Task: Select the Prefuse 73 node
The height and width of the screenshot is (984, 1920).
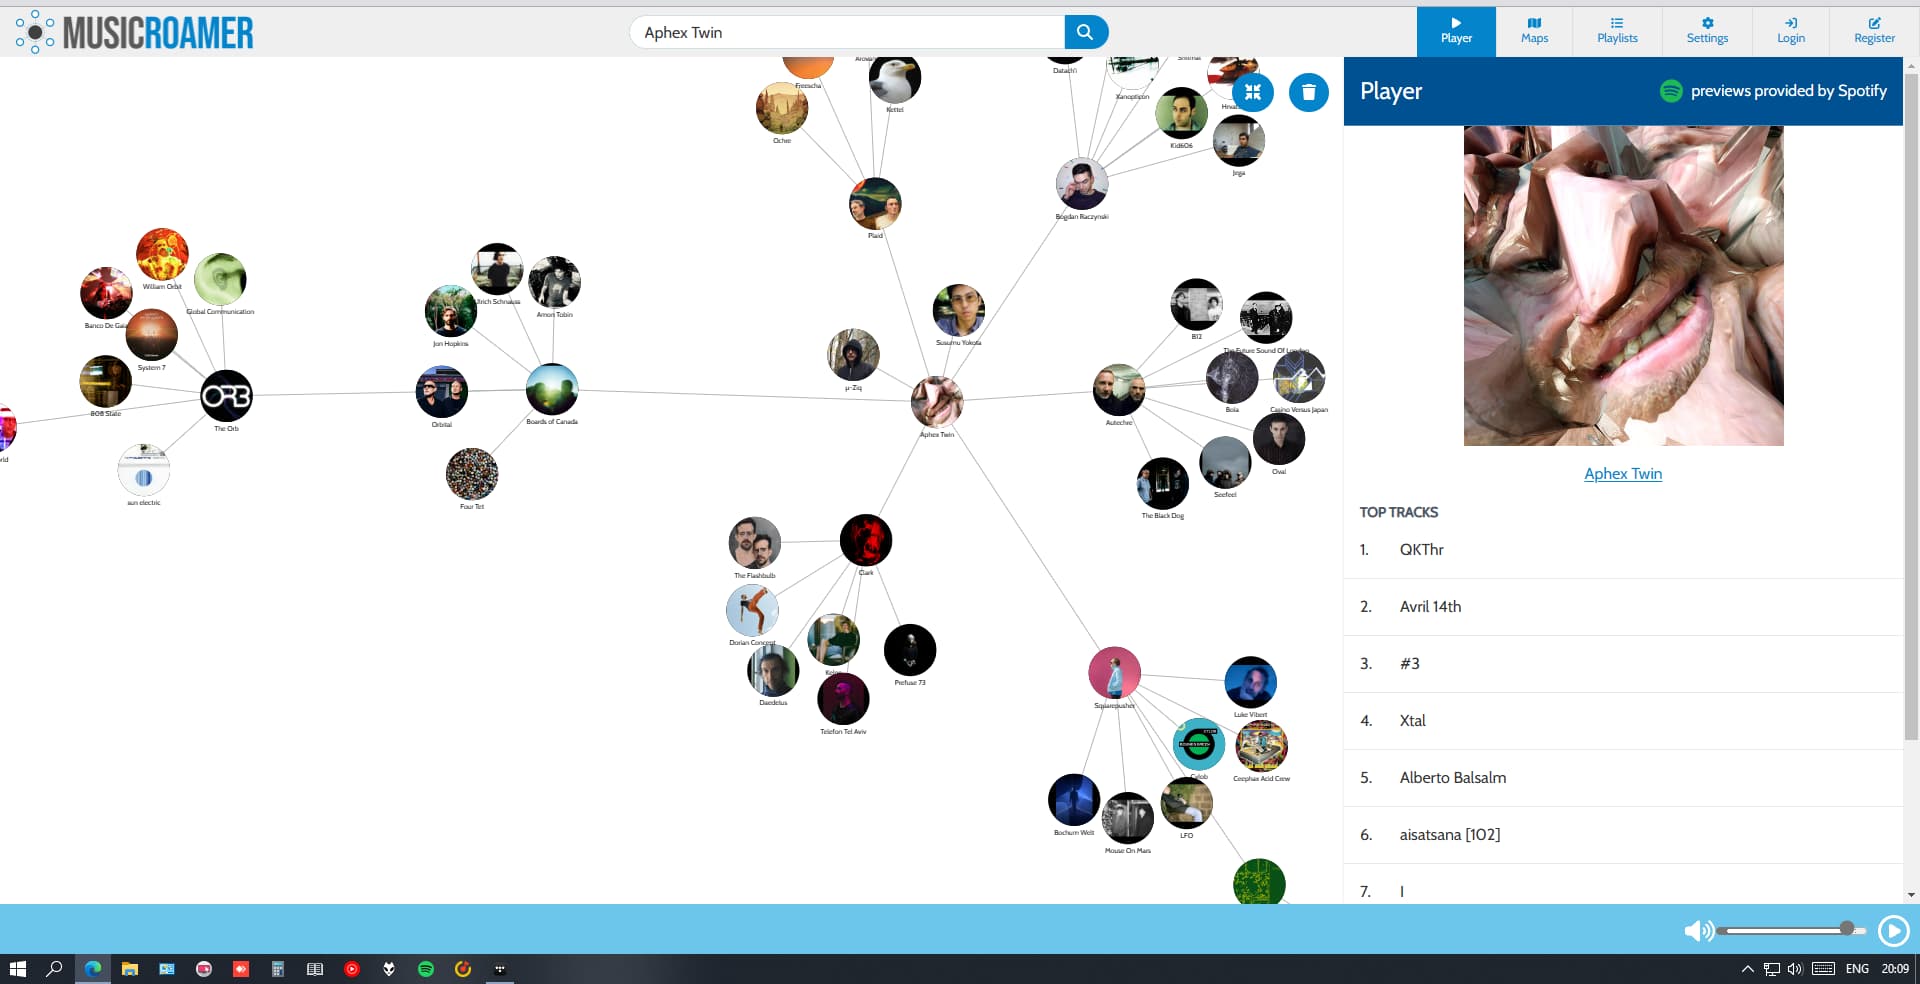Action: (x=910, y=650)
